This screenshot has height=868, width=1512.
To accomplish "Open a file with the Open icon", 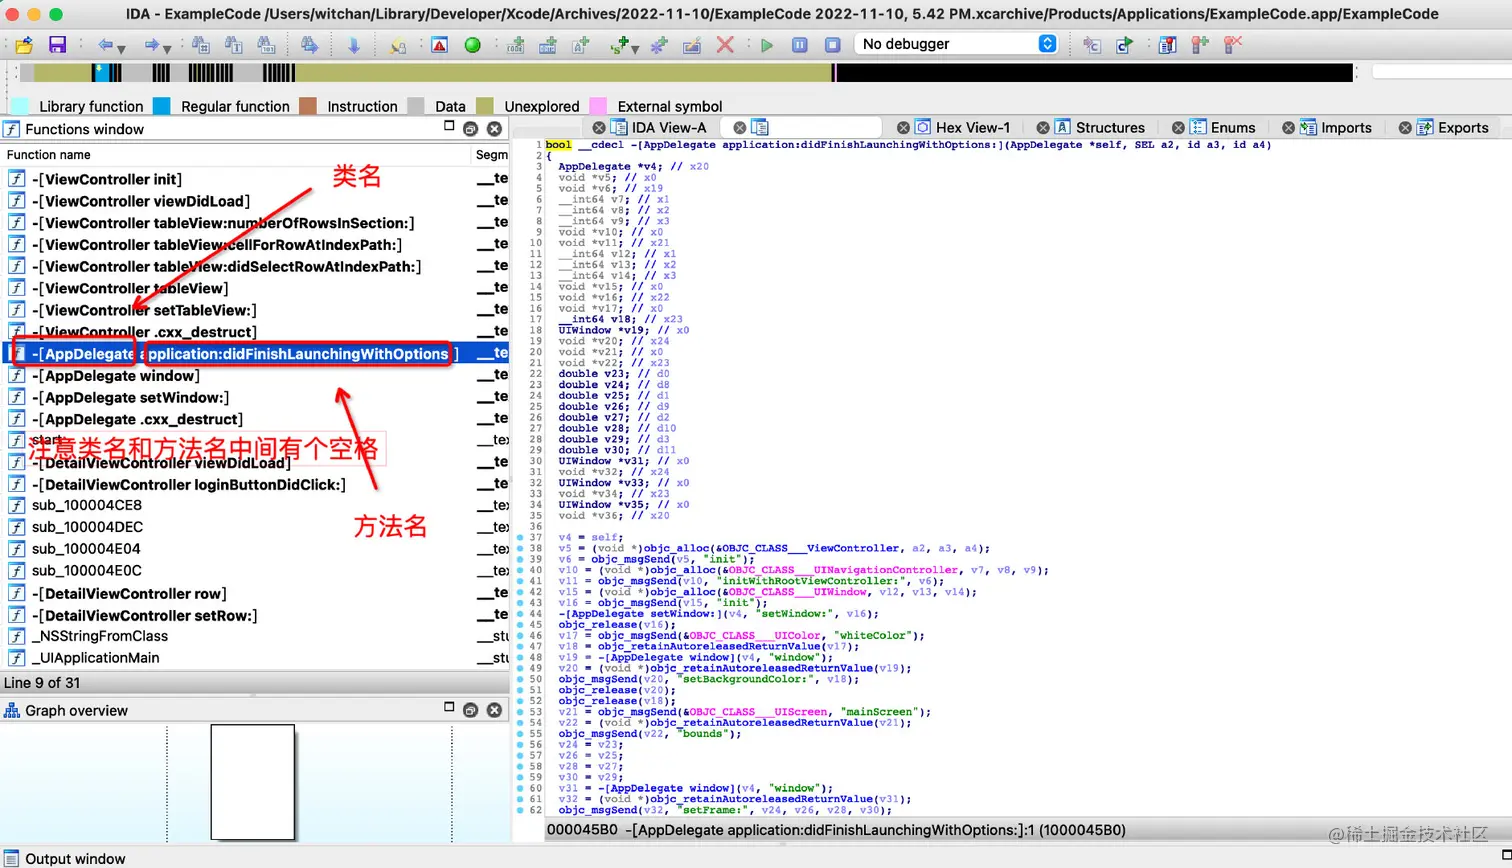I will tap(22, 44).
